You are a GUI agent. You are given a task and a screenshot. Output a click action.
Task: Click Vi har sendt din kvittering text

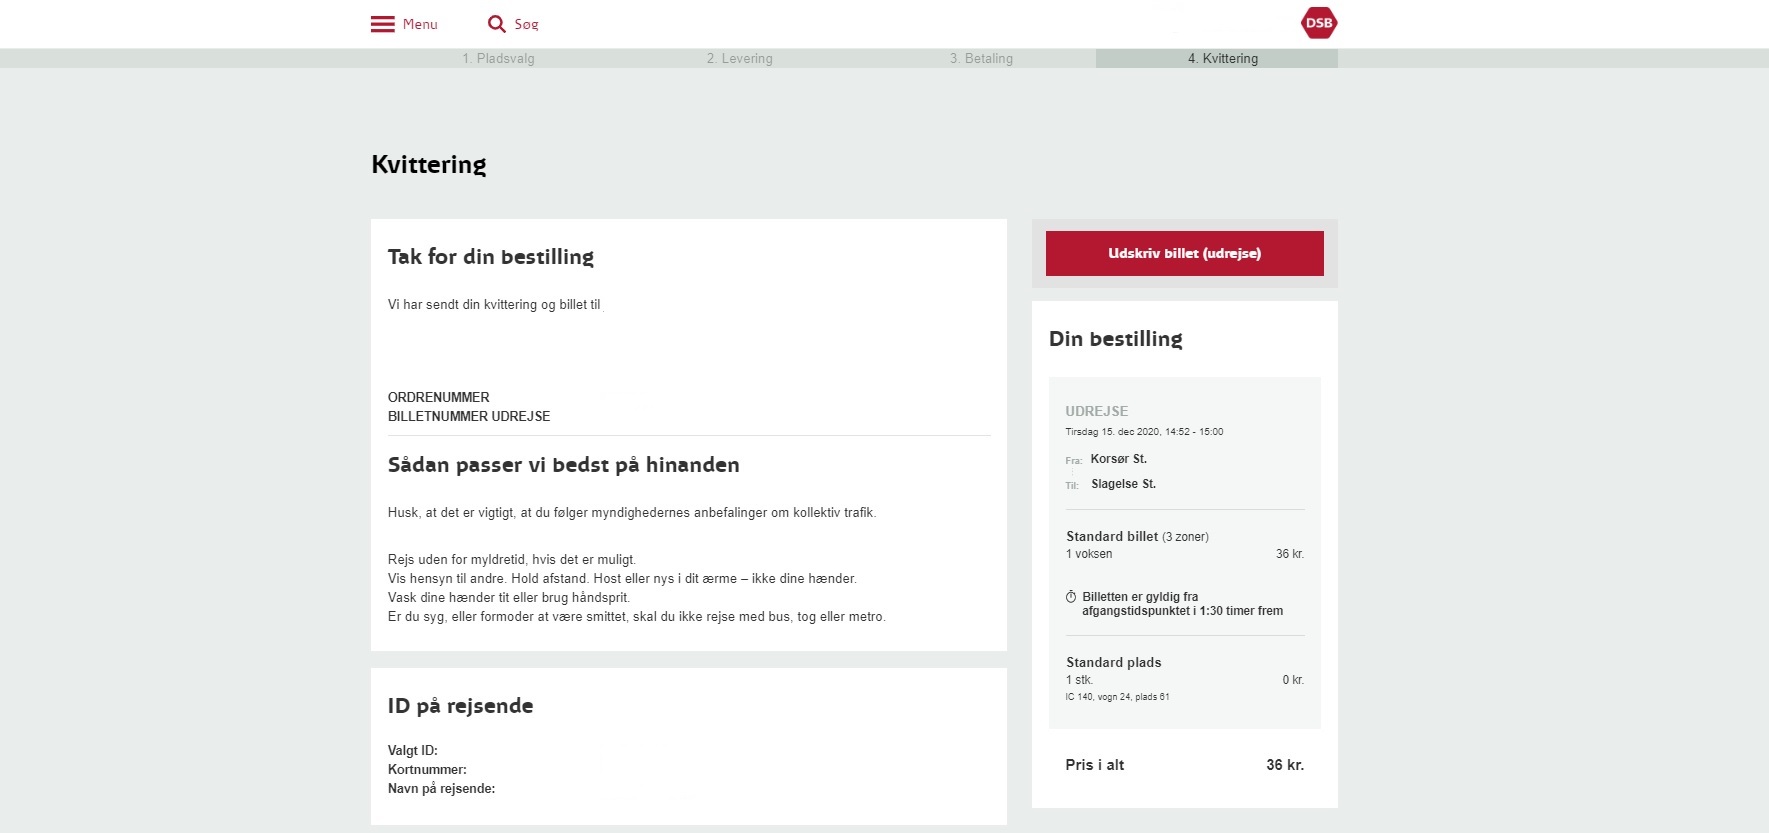(x=494, y=305)
